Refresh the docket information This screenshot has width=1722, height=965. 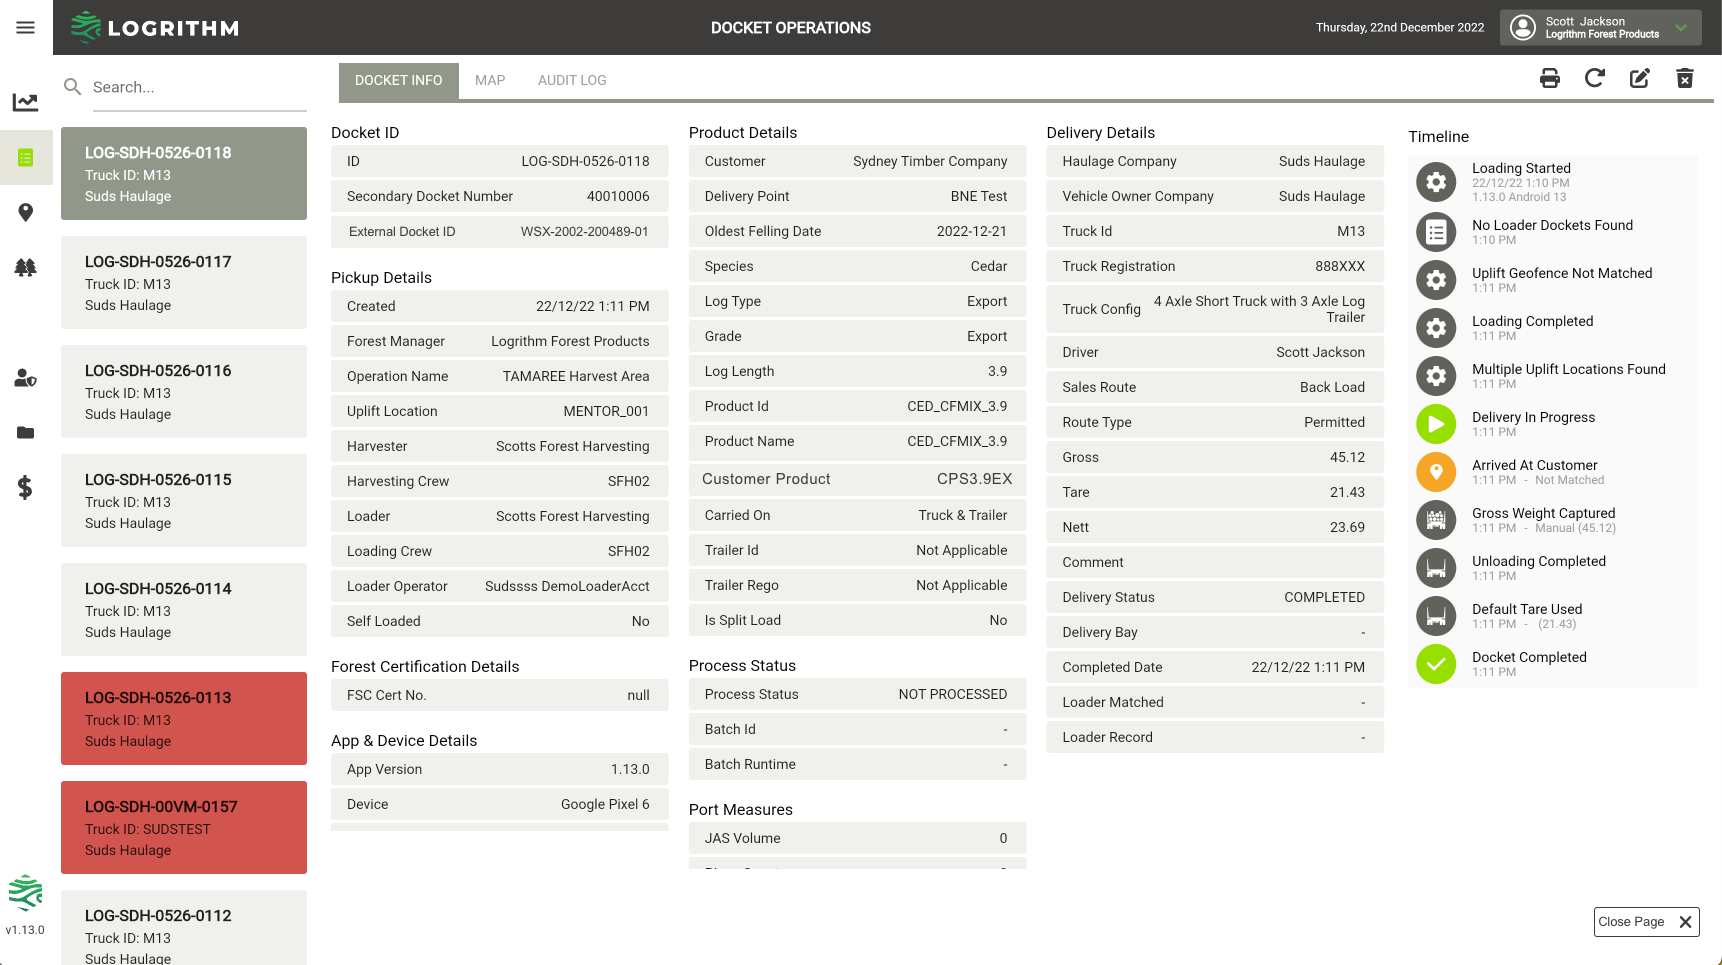[1594, 77]
